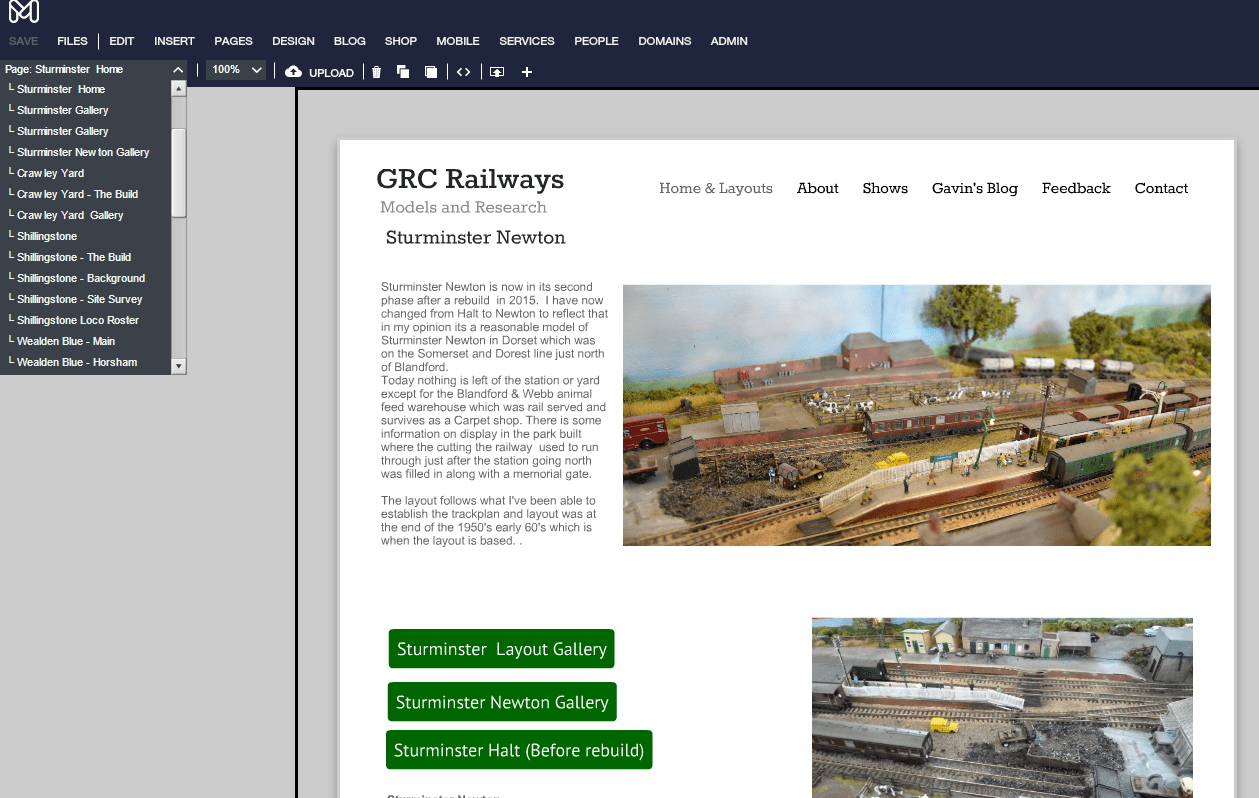The height and width of the screenshot is (798, 1259).
Task: Collapse the page list panel chevron
Action: [178, 70]
